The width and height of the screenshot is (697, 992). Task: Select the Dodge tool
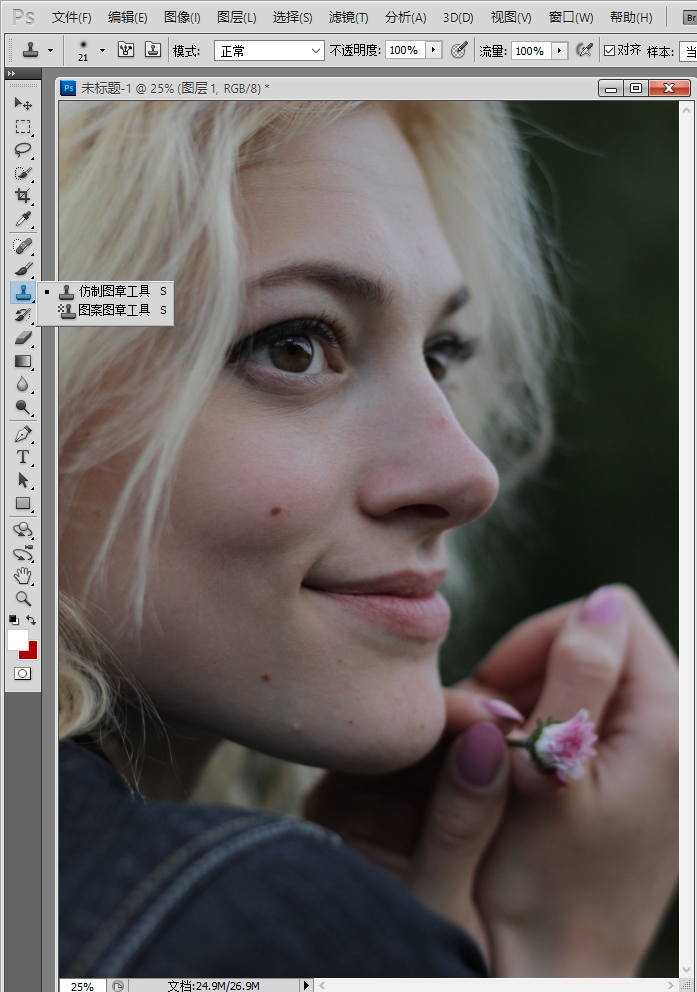pyautogui.click(x=23, y=407)
